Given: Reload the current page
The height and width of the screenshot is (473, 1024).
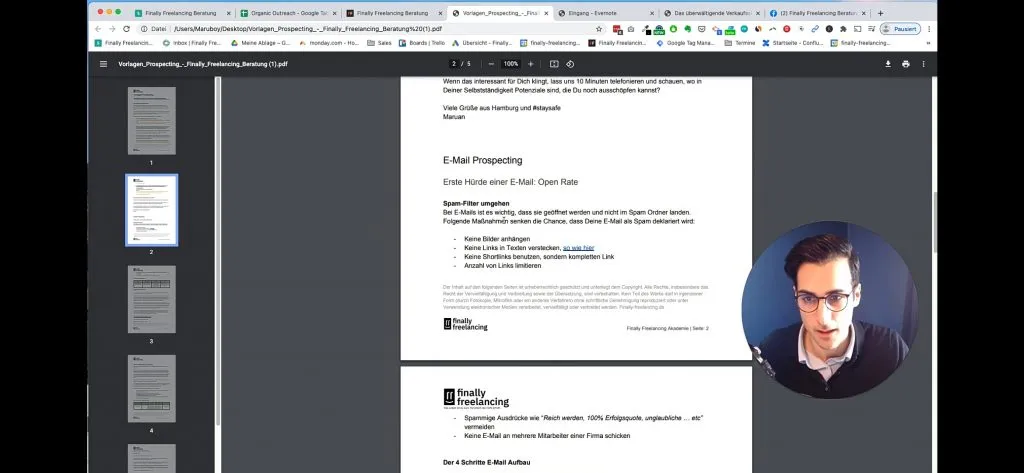Looking at the screenshot, I should [x=127, y=29].
